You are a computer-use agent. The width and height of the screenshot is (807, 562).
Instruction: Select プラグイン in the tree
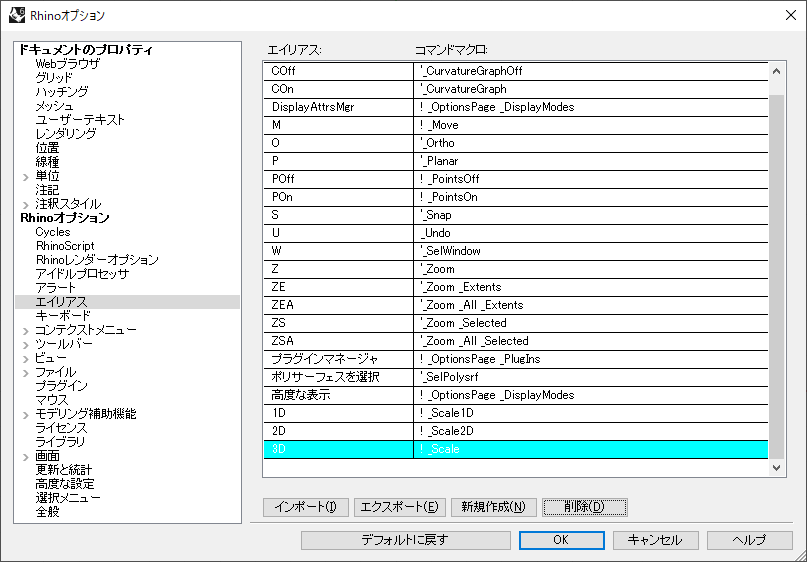(x=61, y=386)
